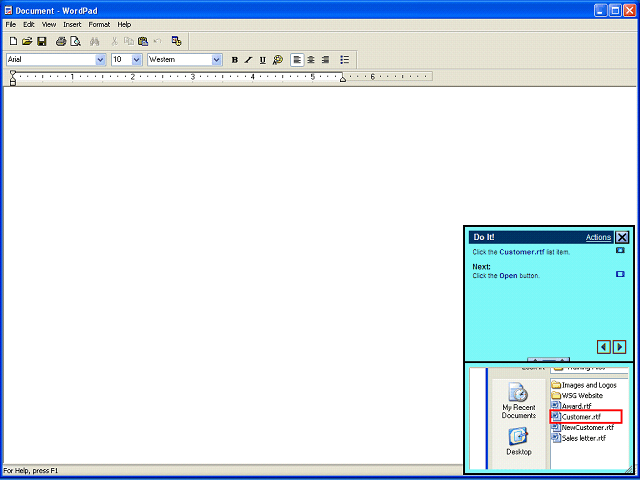
Task: Click the WordPad title bar icon
Action: (x=9, y=10)
